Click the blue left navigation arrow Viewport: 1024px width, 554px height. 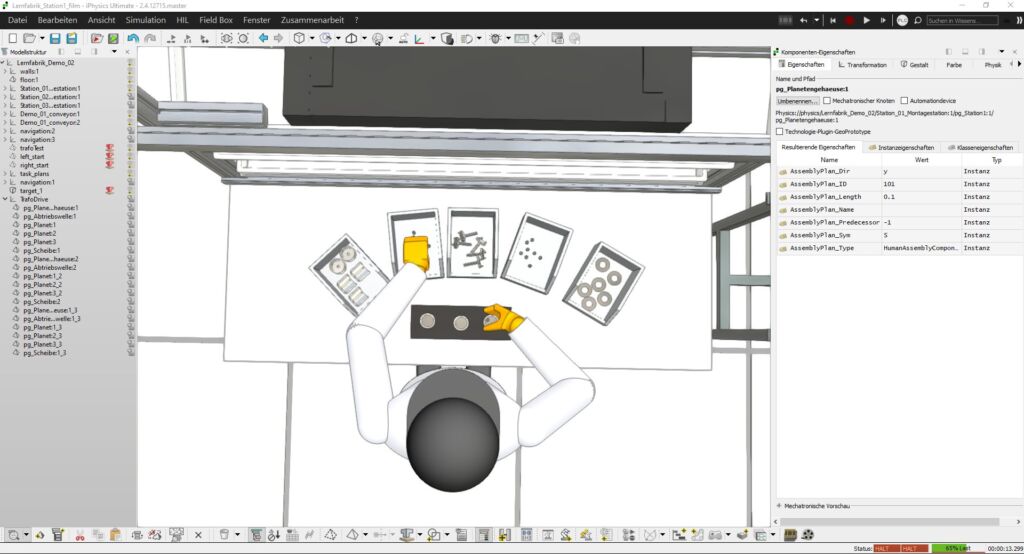point(264,38)
